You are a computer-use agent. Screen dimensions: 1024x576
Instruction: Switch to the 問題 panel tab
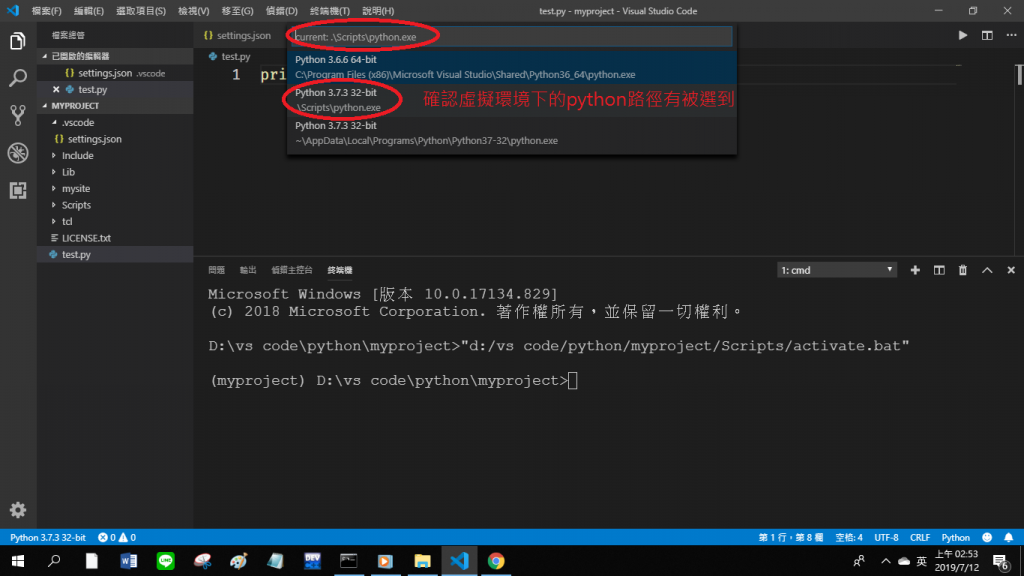[x=216, y=270]
